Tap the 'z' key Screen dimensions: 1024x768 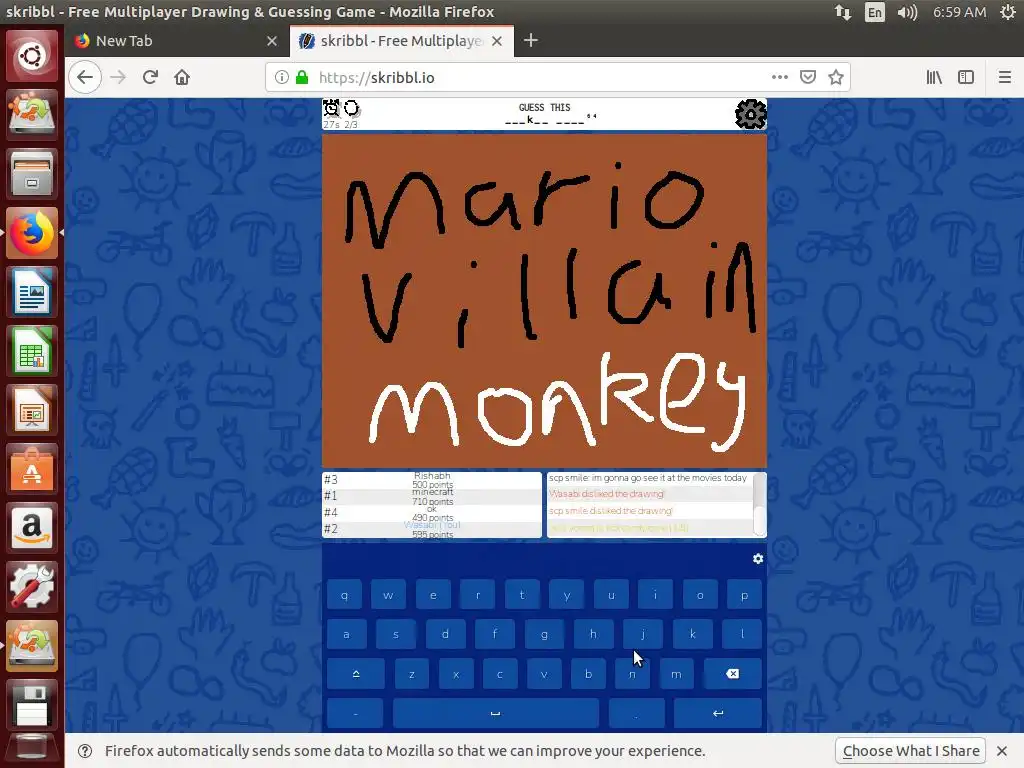click(412, 673)
